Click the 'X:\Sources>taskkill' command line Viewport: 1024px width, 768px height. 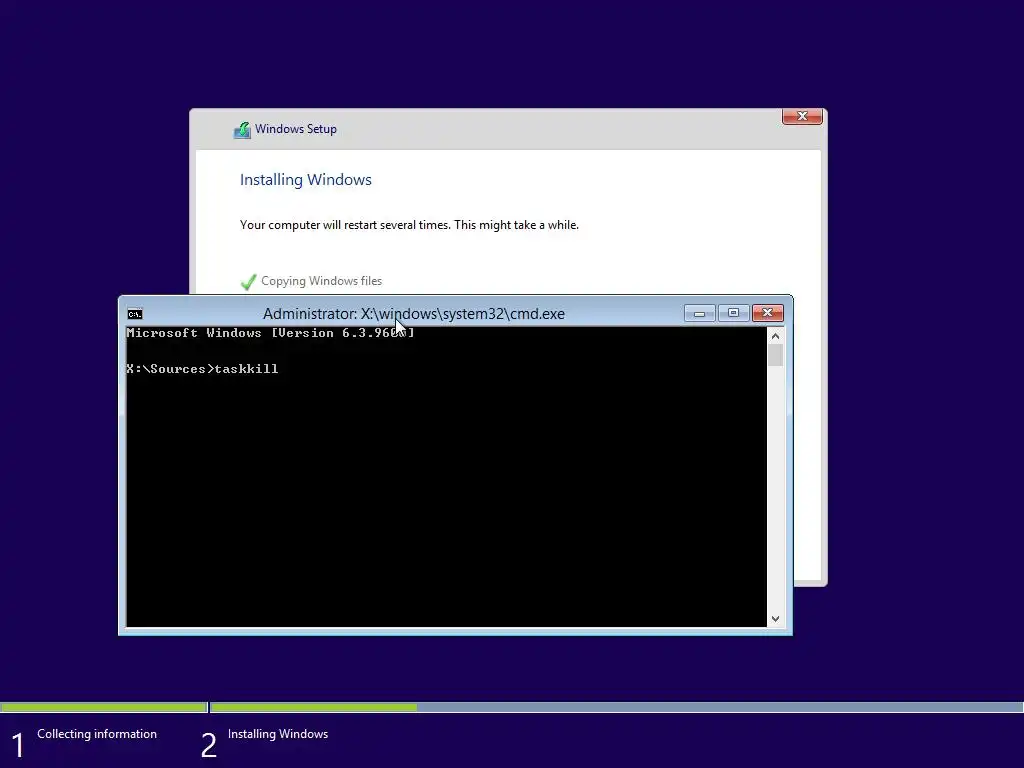pos(202,369)
